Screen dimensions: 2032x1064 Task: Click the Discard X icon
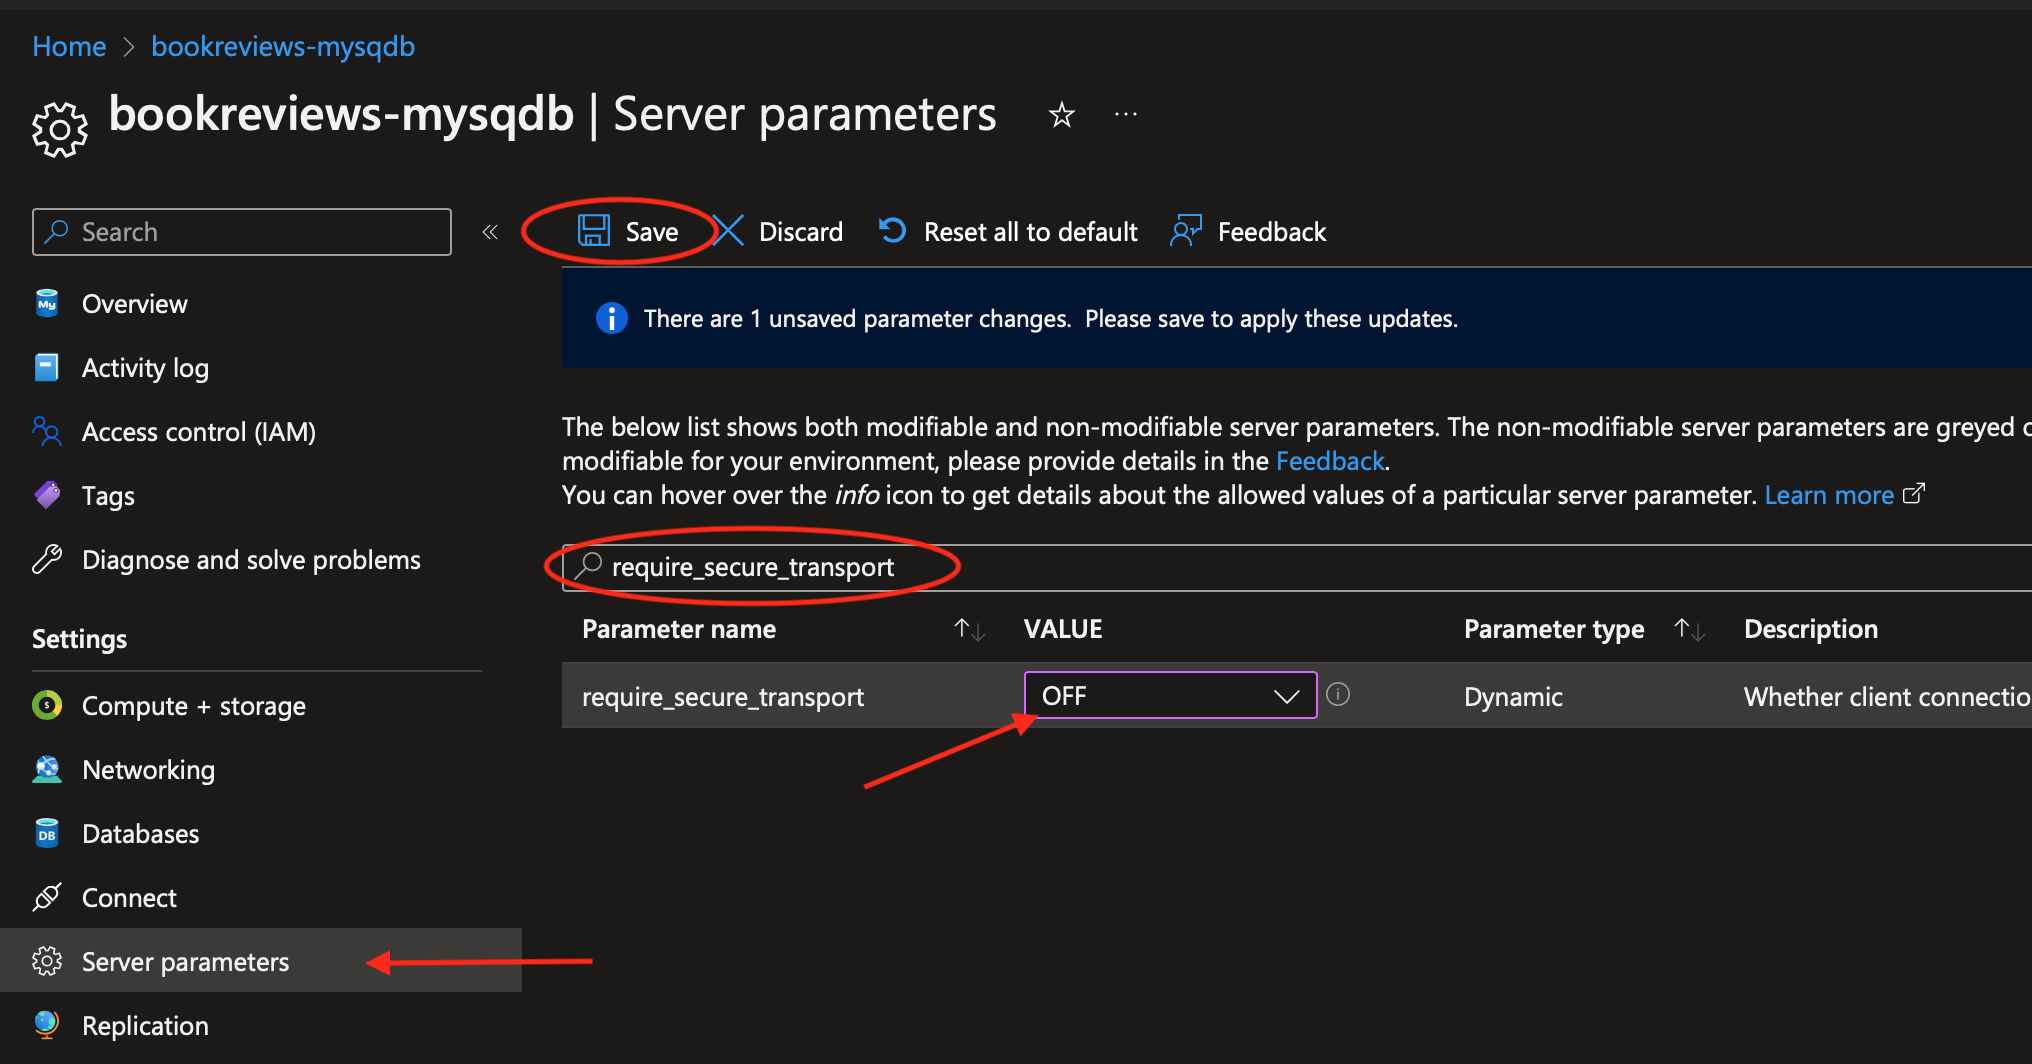(x=728, y=231)
